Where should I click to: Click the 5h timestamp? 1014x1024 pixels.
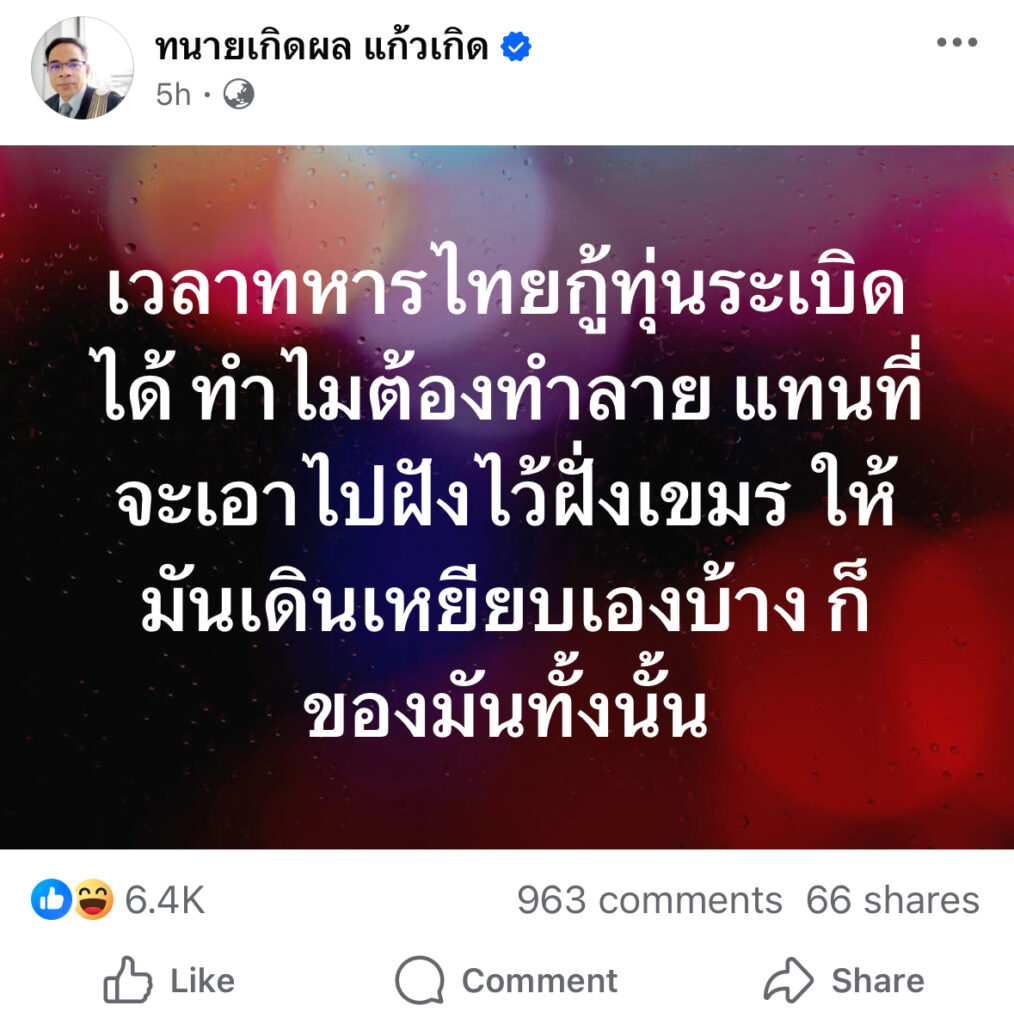click(x=173, y=95)
